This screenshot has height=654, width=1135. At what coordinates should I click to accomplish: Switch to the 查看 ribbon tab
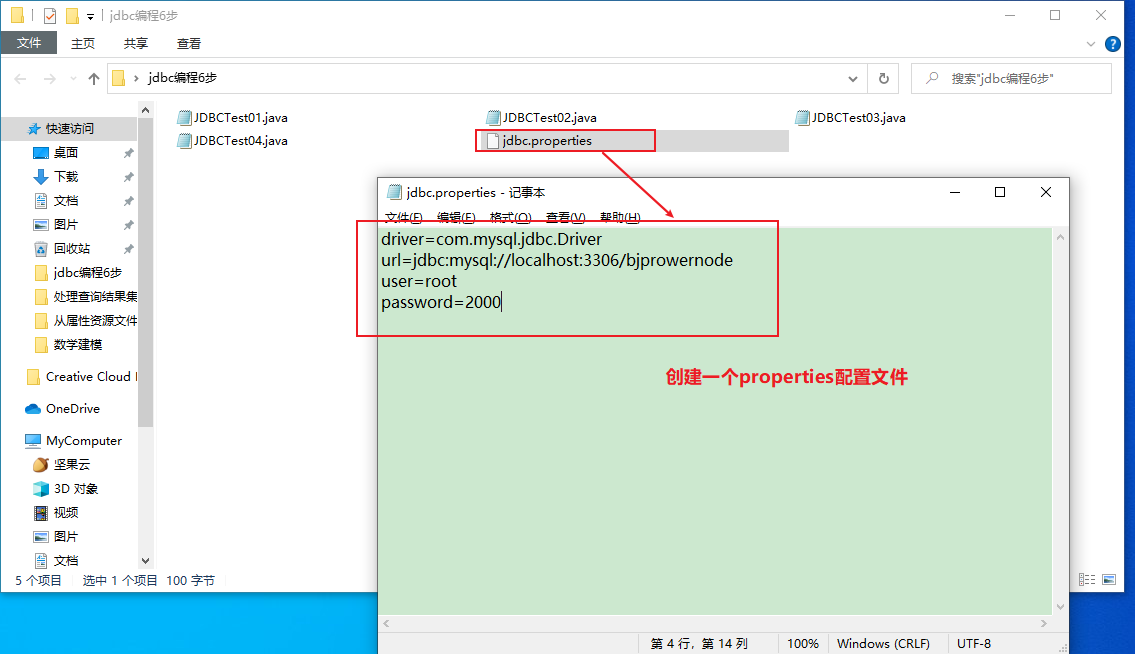pos(189,43)
